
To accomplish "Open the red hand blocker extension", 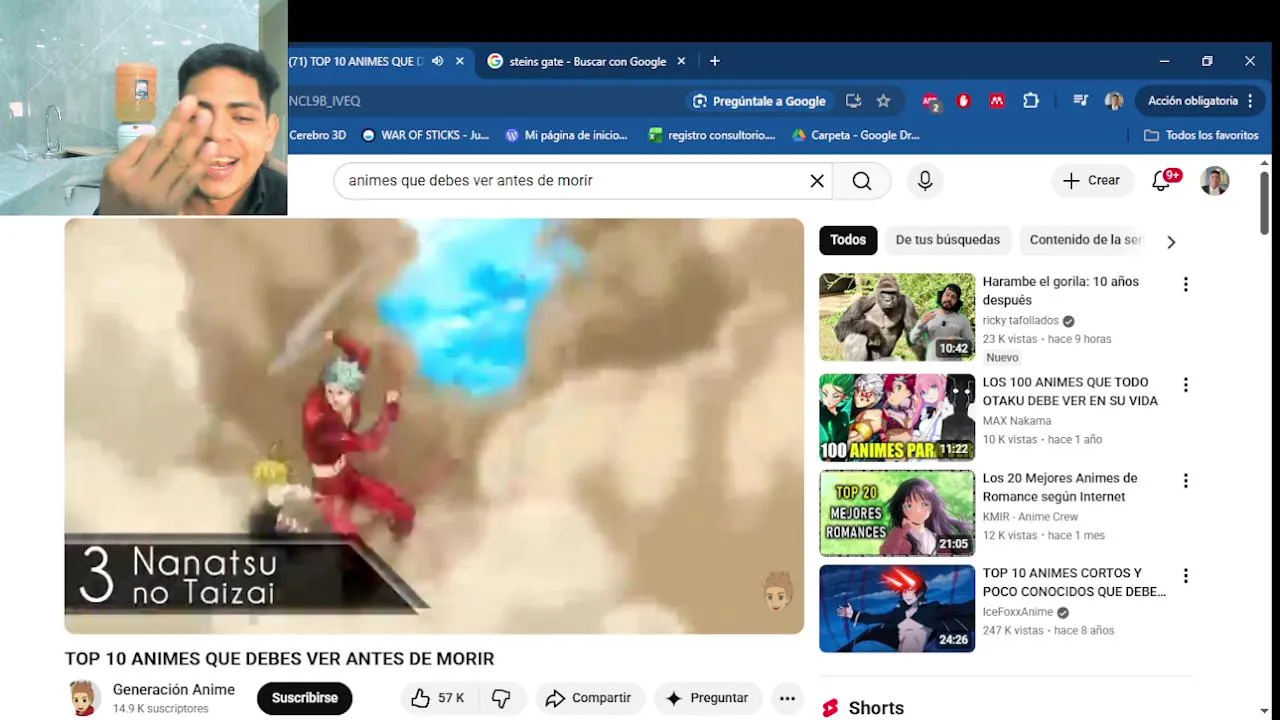I will (x=964, y=101).
